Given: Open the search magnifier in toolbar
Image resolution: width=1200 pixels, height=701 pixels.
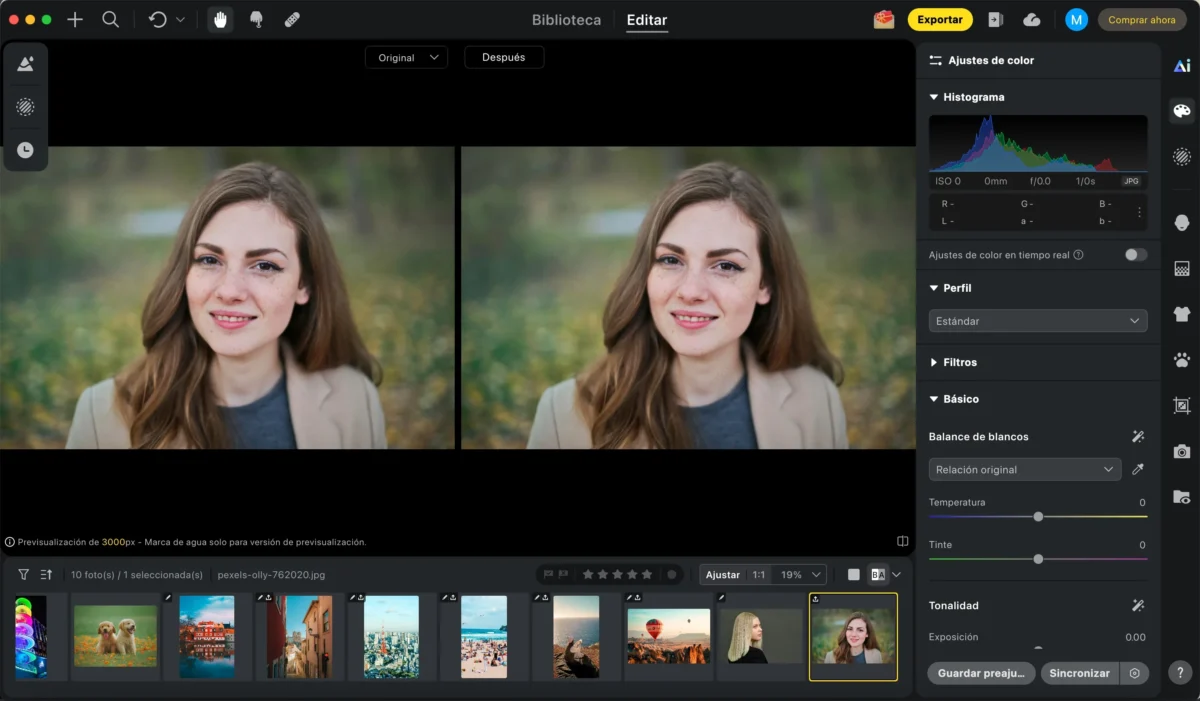Looking at the screenshot, I should (x=111, y=20).
